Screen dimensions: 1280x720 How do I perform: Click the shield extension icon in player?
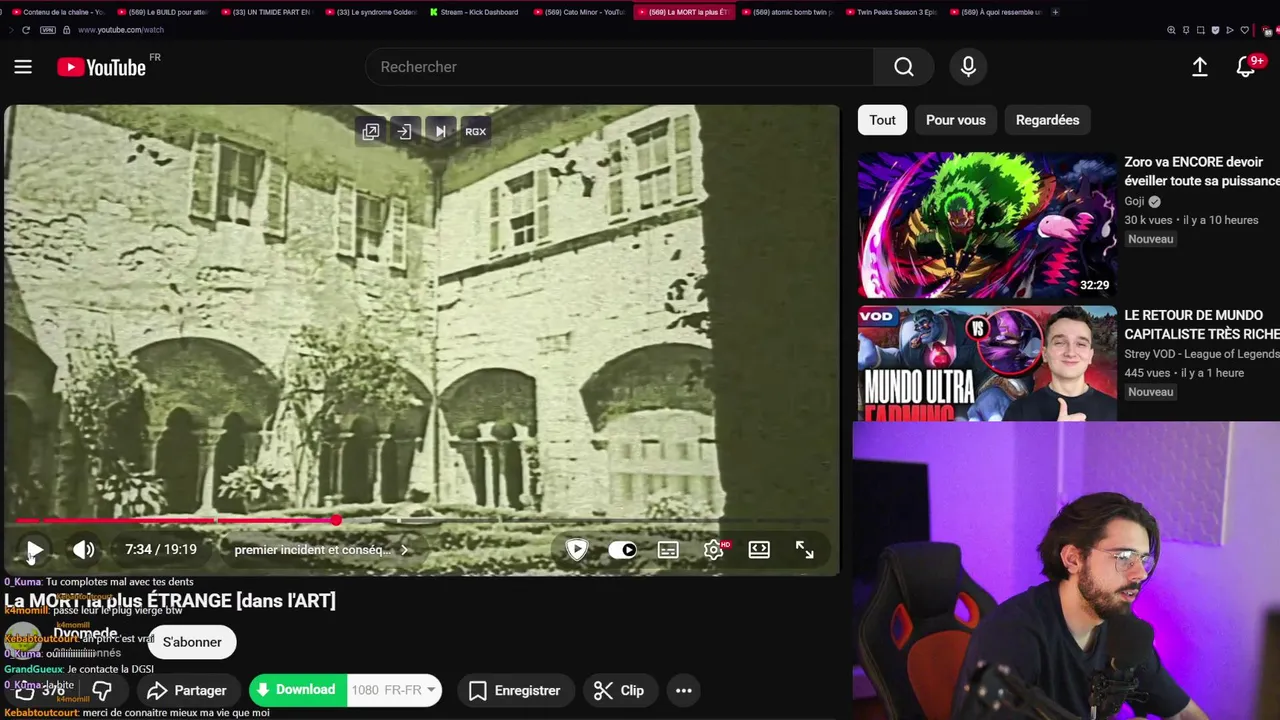[x=577, y=549]
